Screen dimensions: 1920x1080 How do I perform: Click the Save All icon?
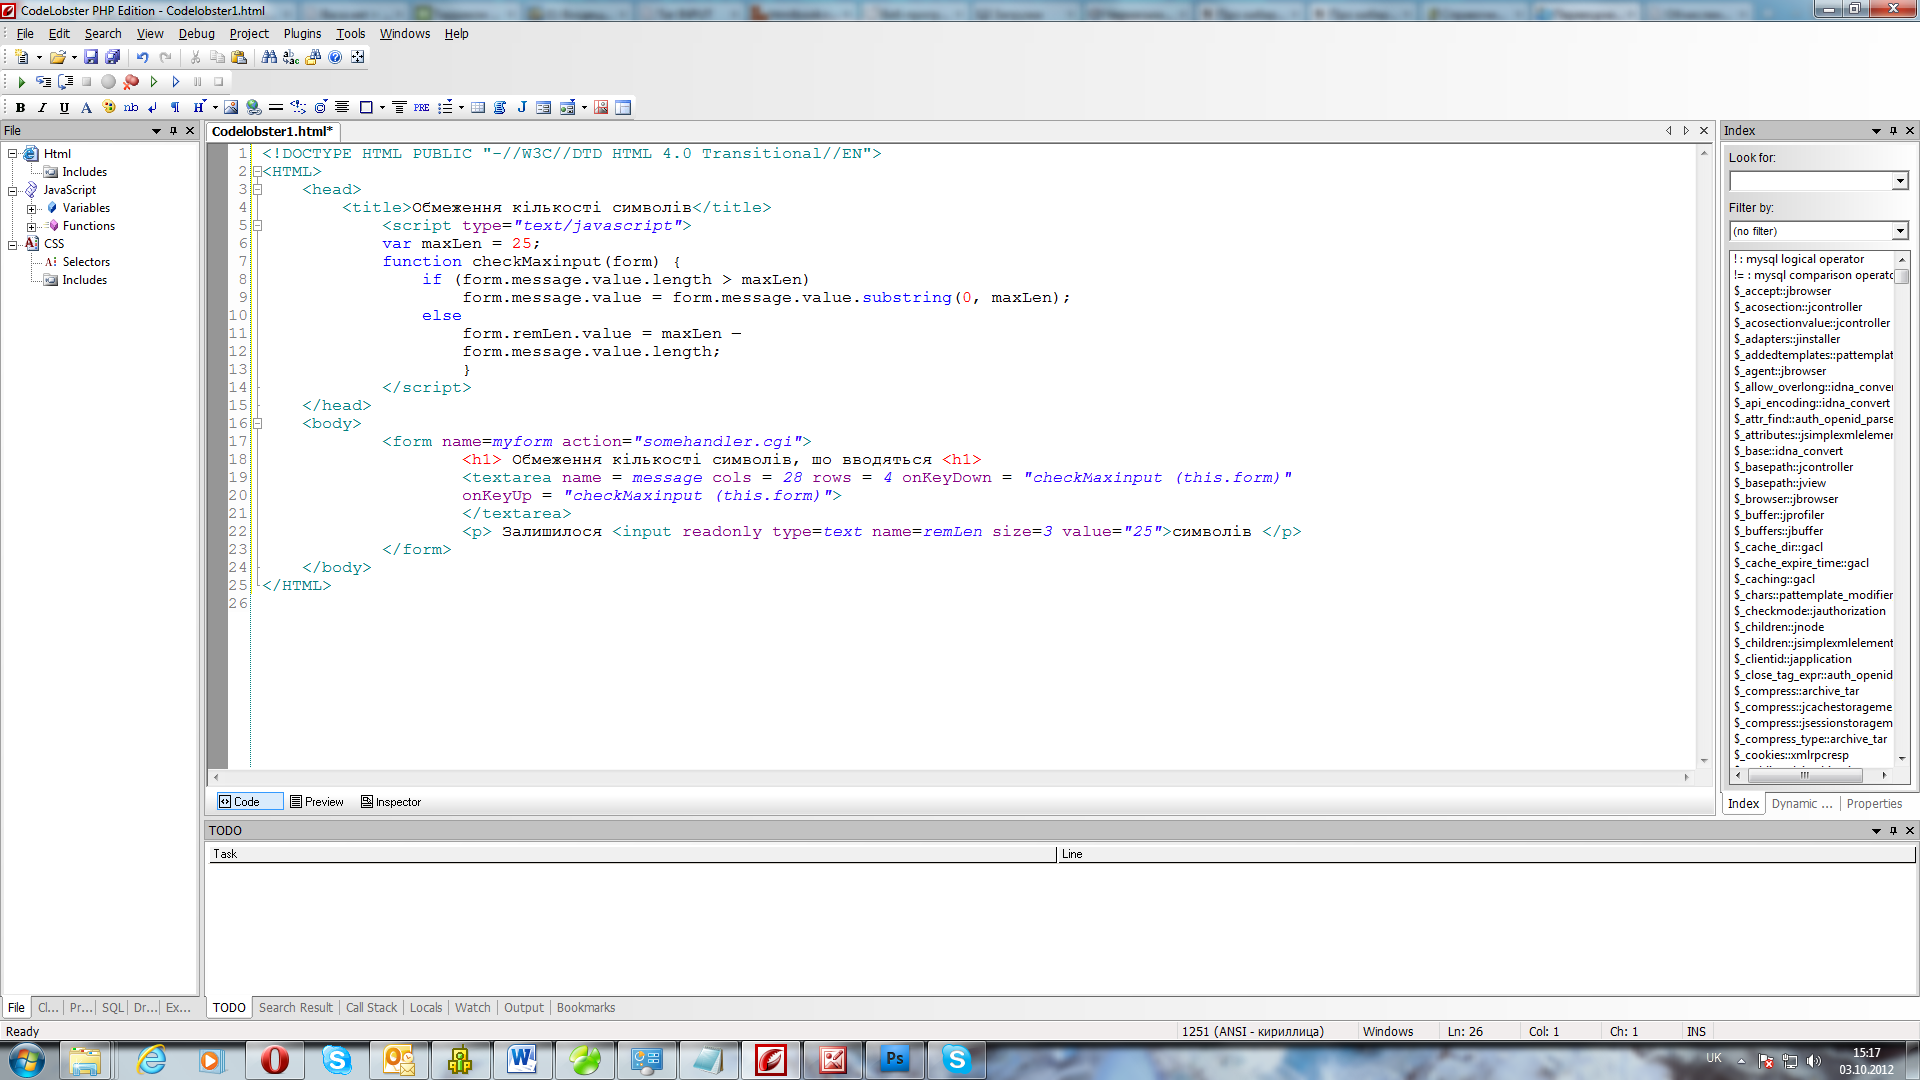[x=113, y=57]
